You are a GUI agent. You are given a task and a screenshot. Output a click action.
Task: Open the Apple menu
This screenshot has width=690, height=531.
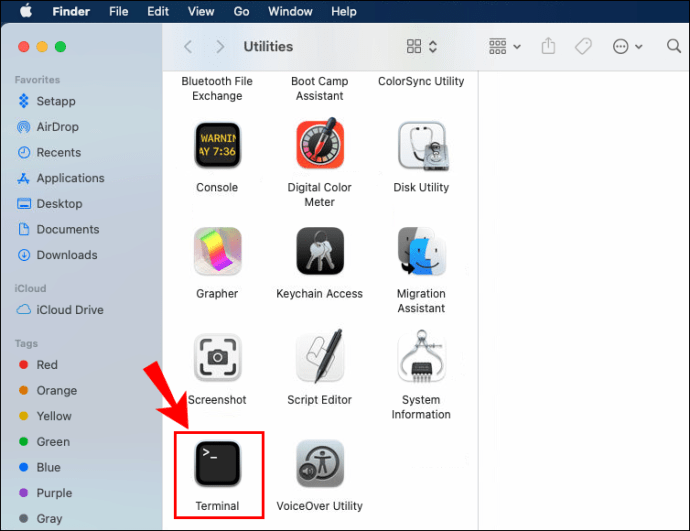point(26,11)
